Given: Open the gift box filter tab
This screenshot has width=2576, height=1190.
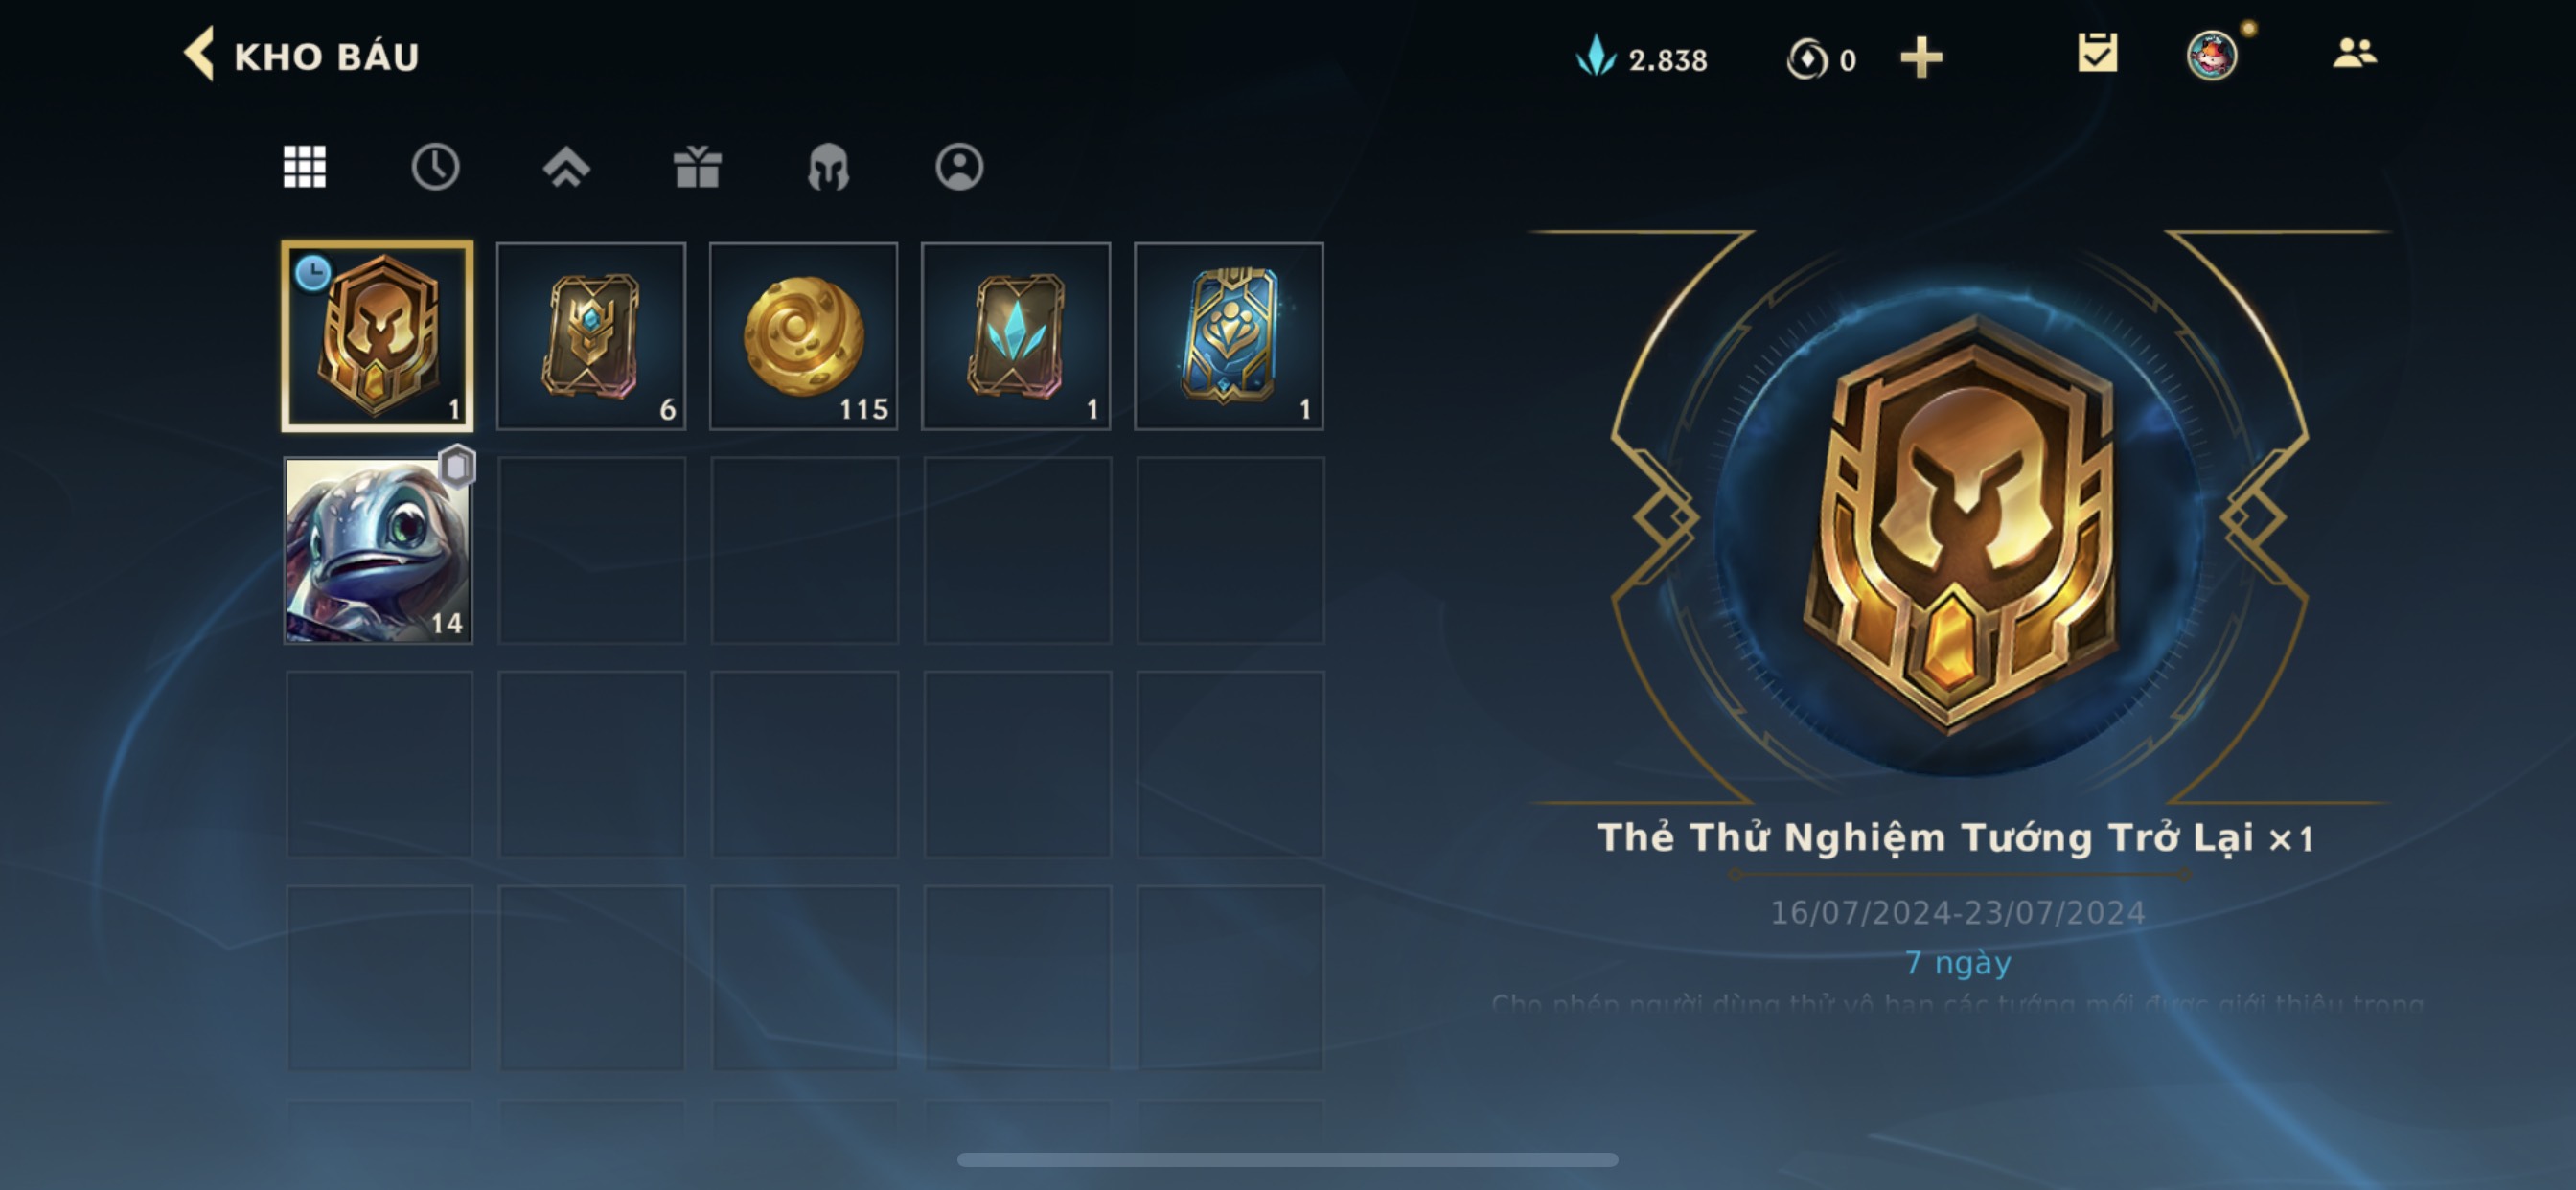Looking at the screenshot, I should coord(697,166).
